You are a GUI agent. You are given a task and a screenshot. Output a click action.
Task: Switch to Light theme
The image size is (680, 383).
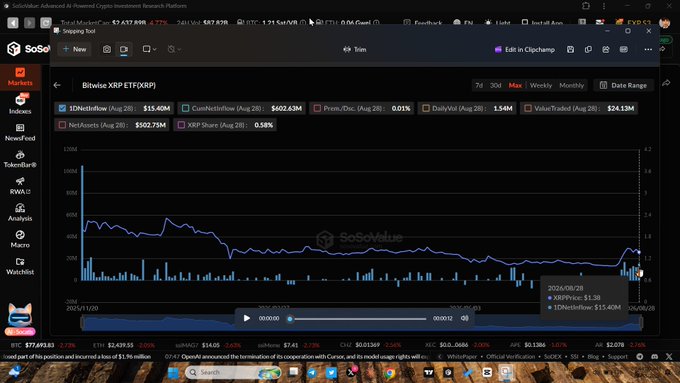pyautogui.click(x=497, y=23)
